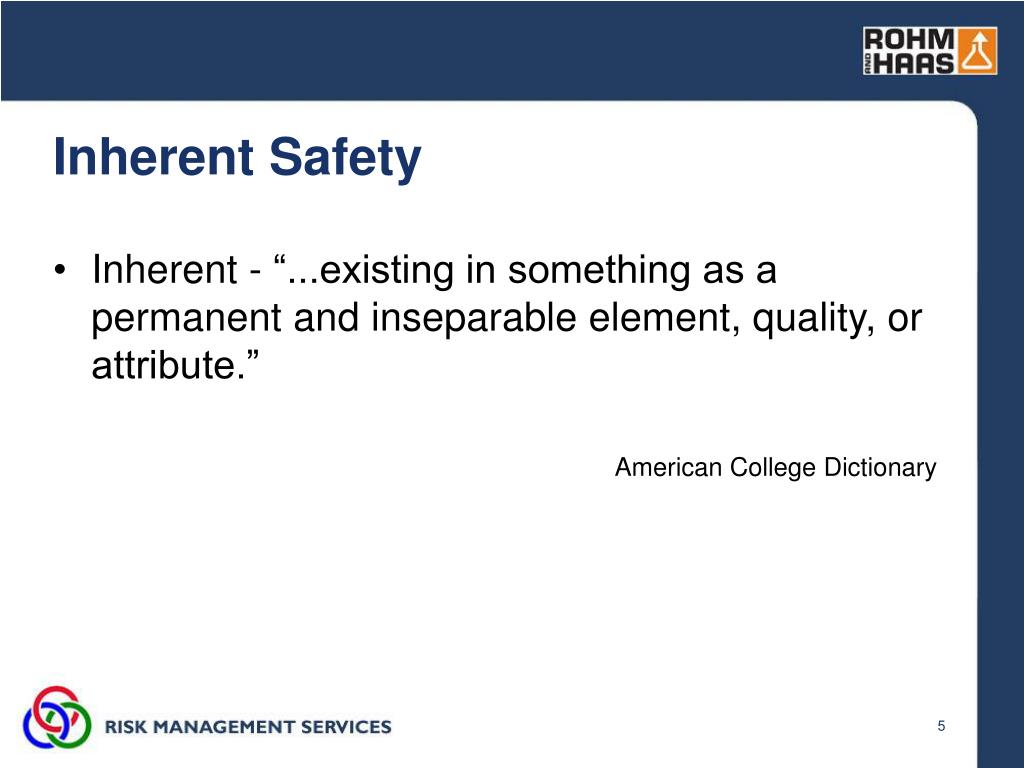Viewport: 1024px width, 768px height.
Task: Click the Risk Management Services text
Action: click(248, 727)
